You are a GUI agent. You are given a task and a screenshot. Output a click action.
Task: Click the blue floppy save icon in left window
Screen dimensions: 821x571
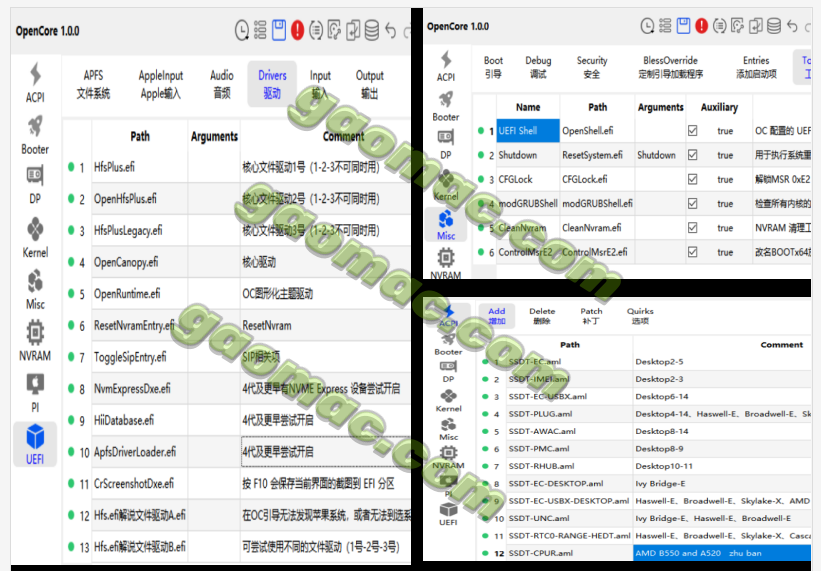279,30
